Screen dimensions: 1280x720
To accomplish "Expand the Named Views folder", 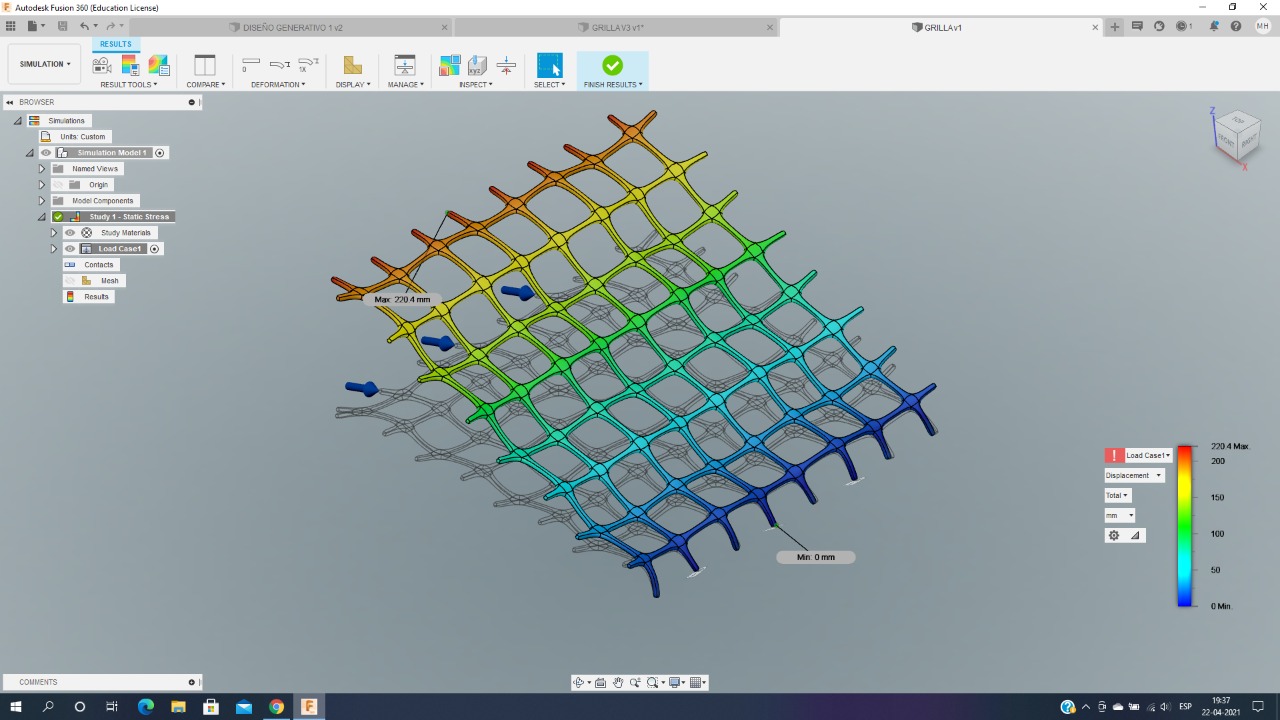I will [42, 169].
